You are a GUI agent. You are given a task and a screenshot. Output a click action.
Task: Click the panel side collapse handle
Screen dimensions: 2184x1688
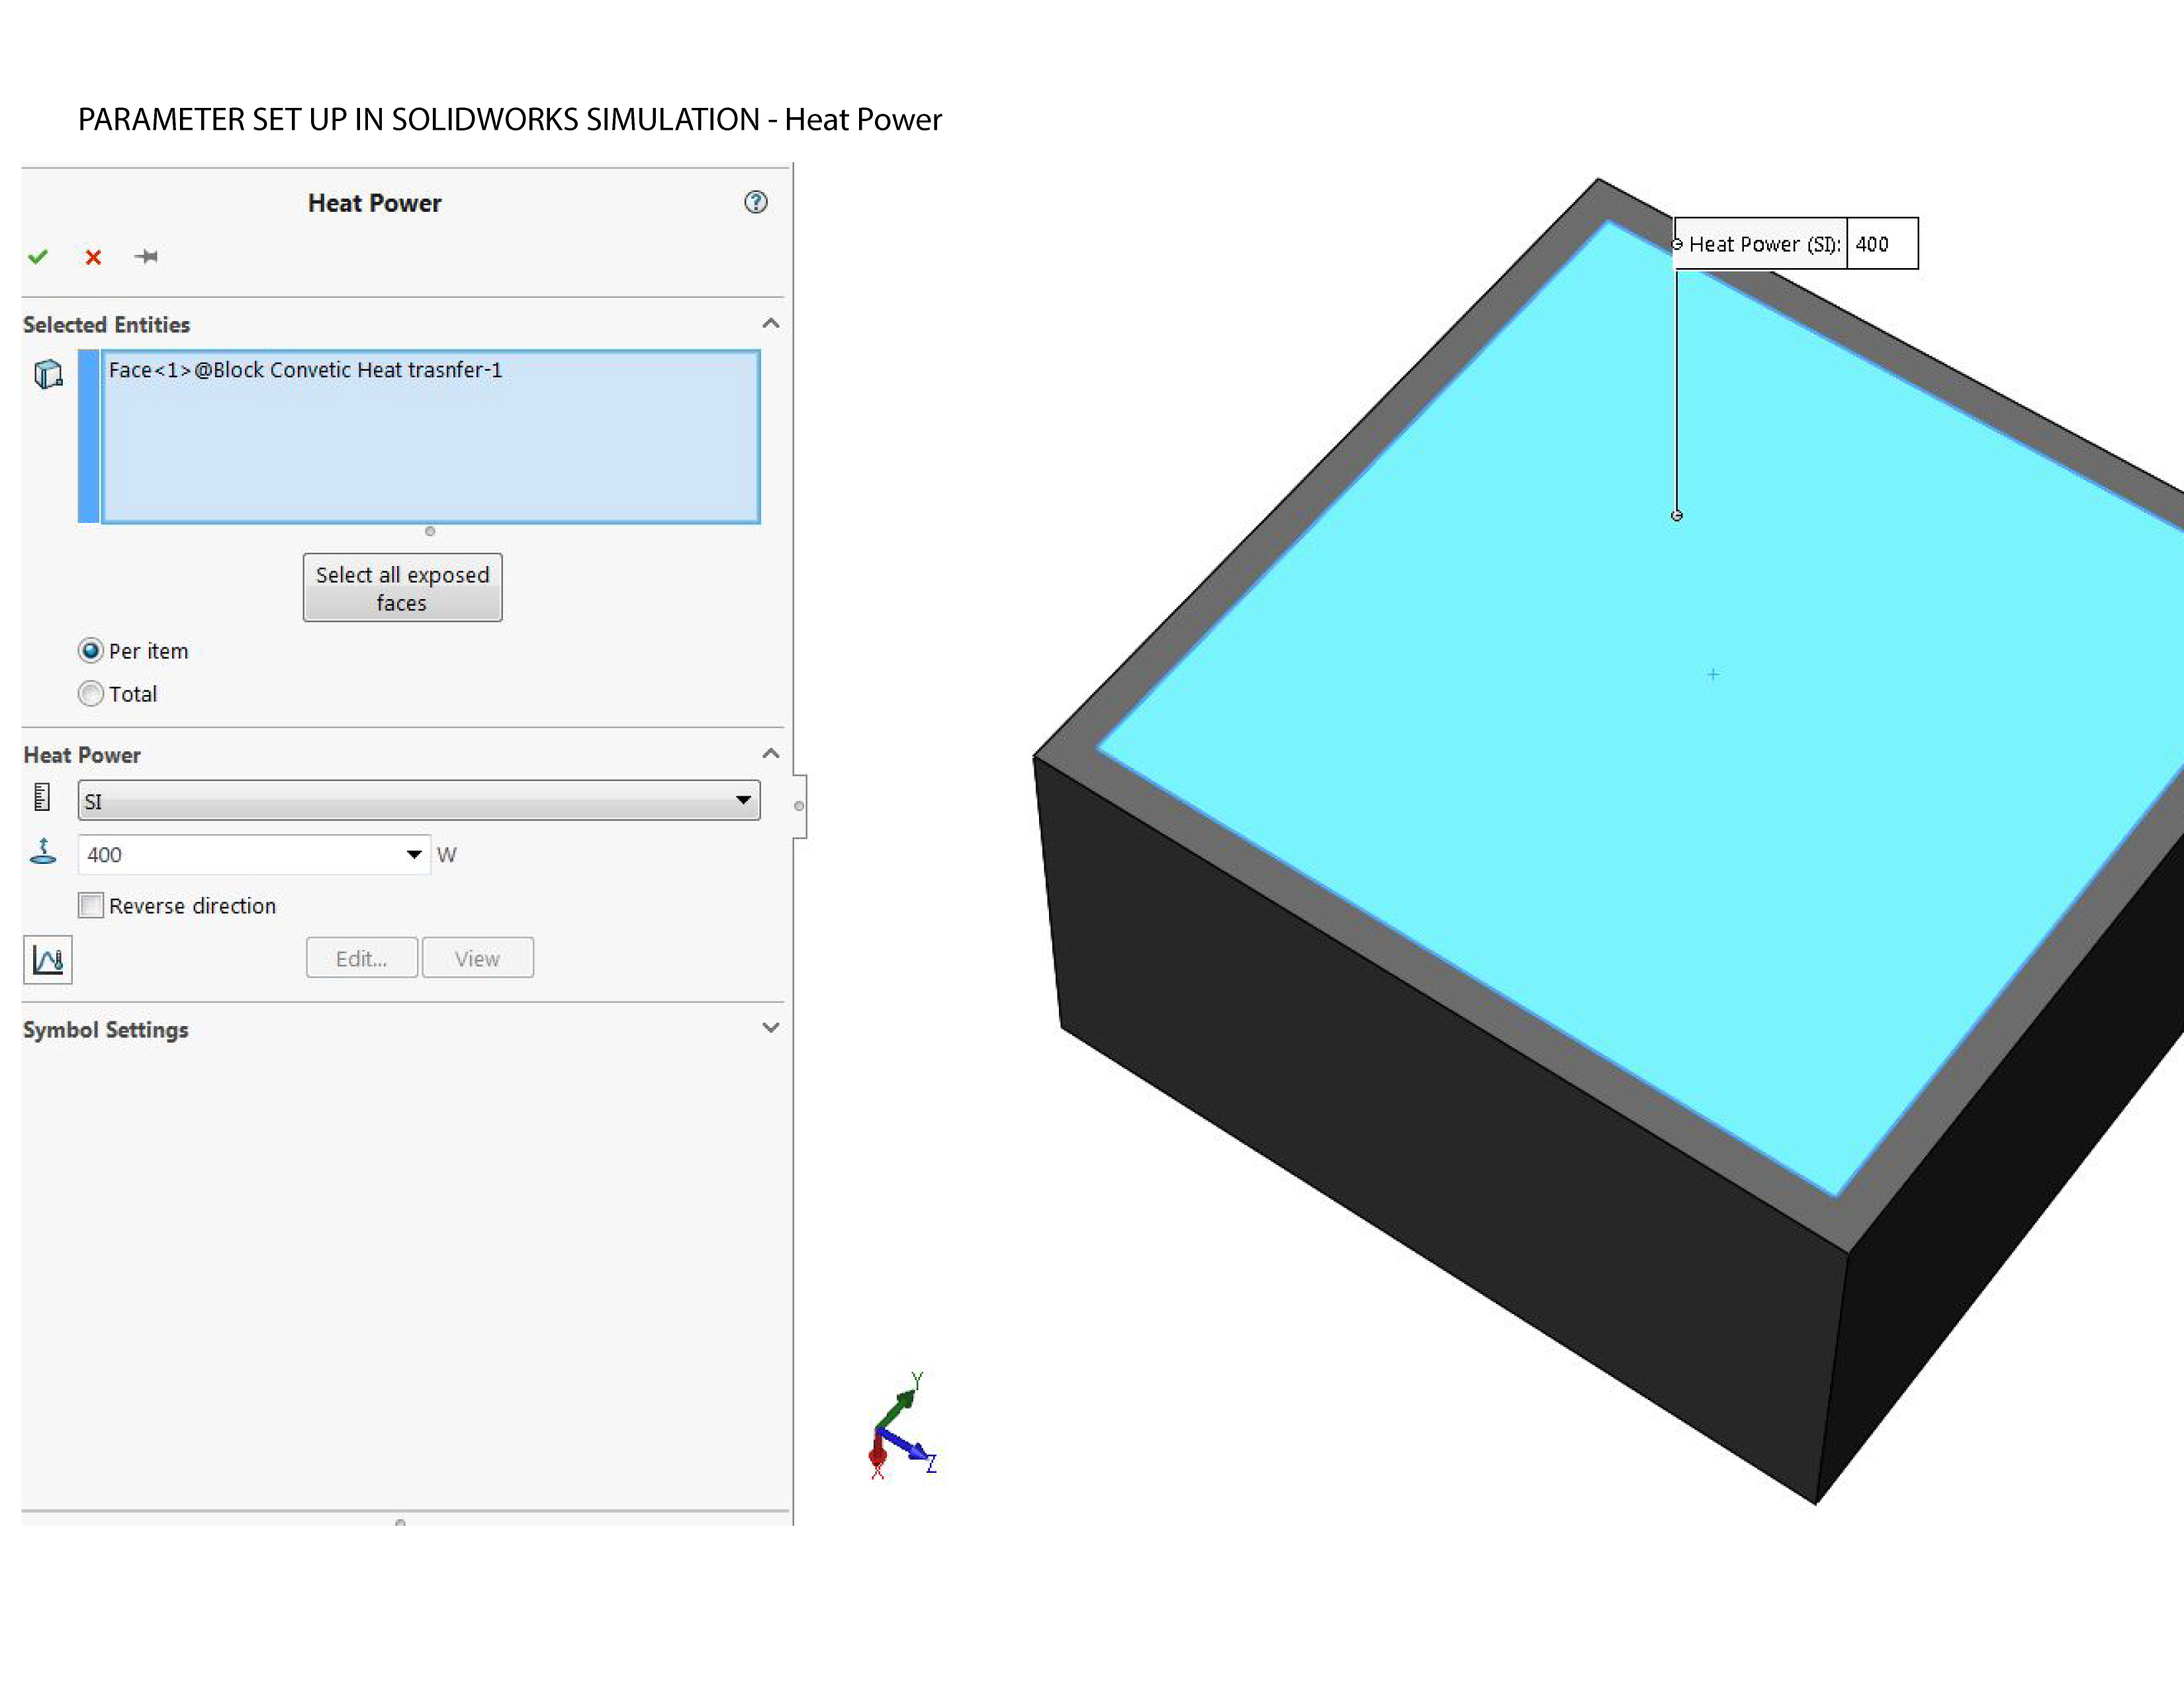799,806
